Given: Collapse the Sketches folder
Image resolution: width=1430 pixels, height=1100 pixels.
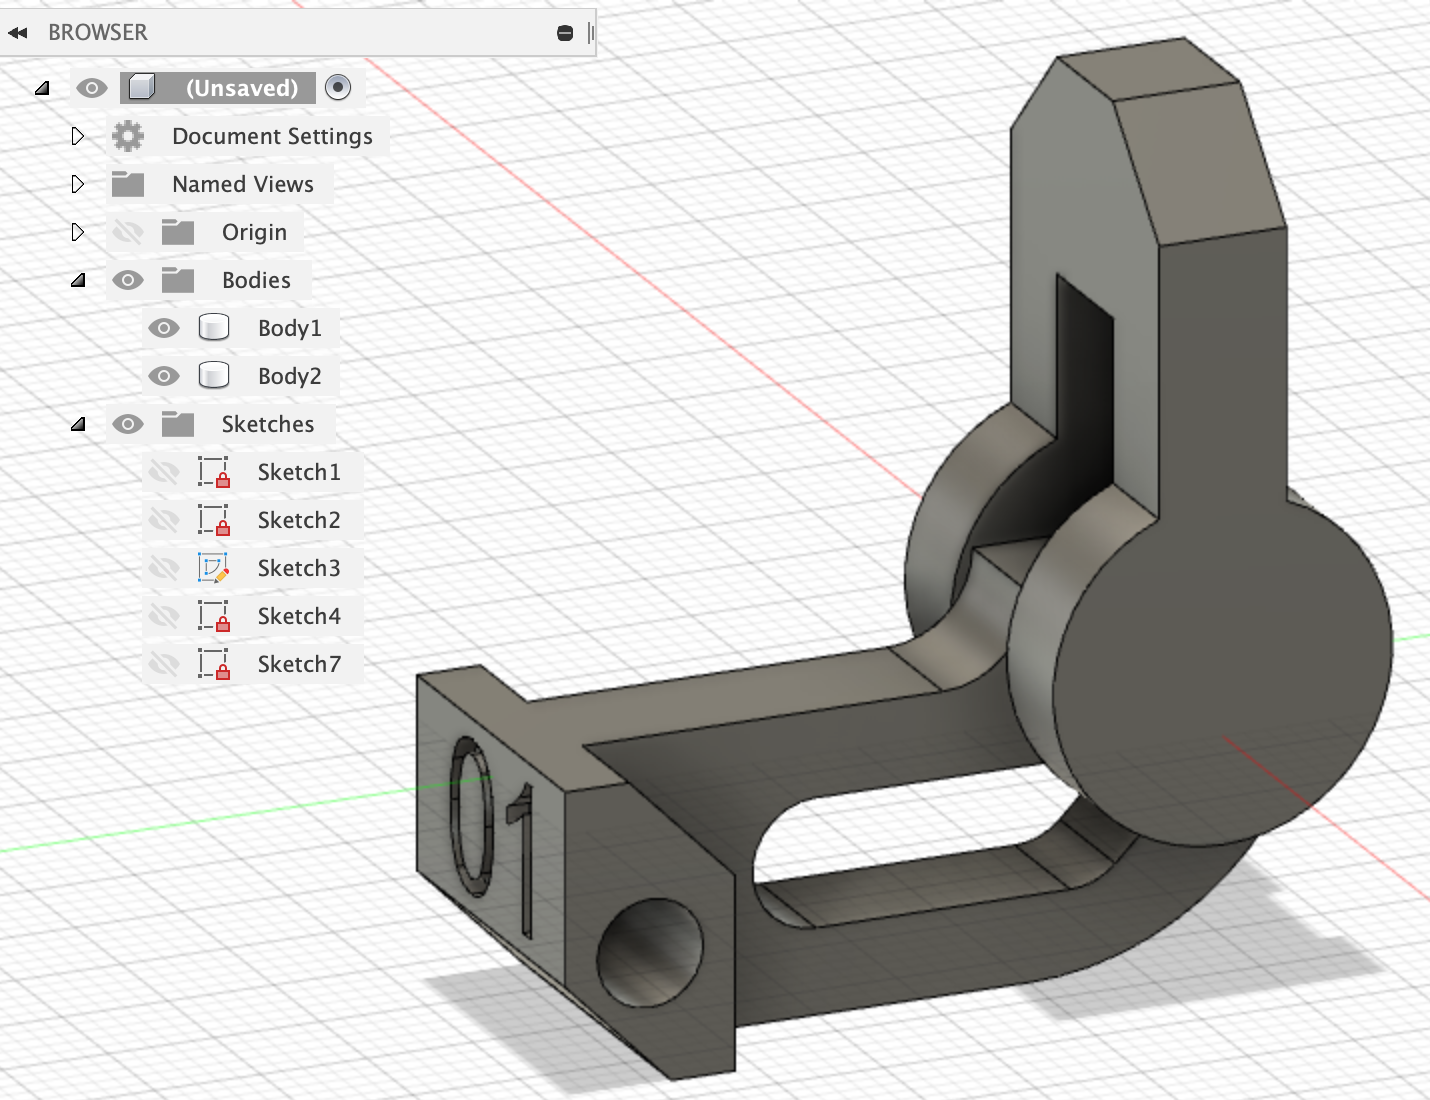Looking at the screenshot, I should (x=78, y=424).
